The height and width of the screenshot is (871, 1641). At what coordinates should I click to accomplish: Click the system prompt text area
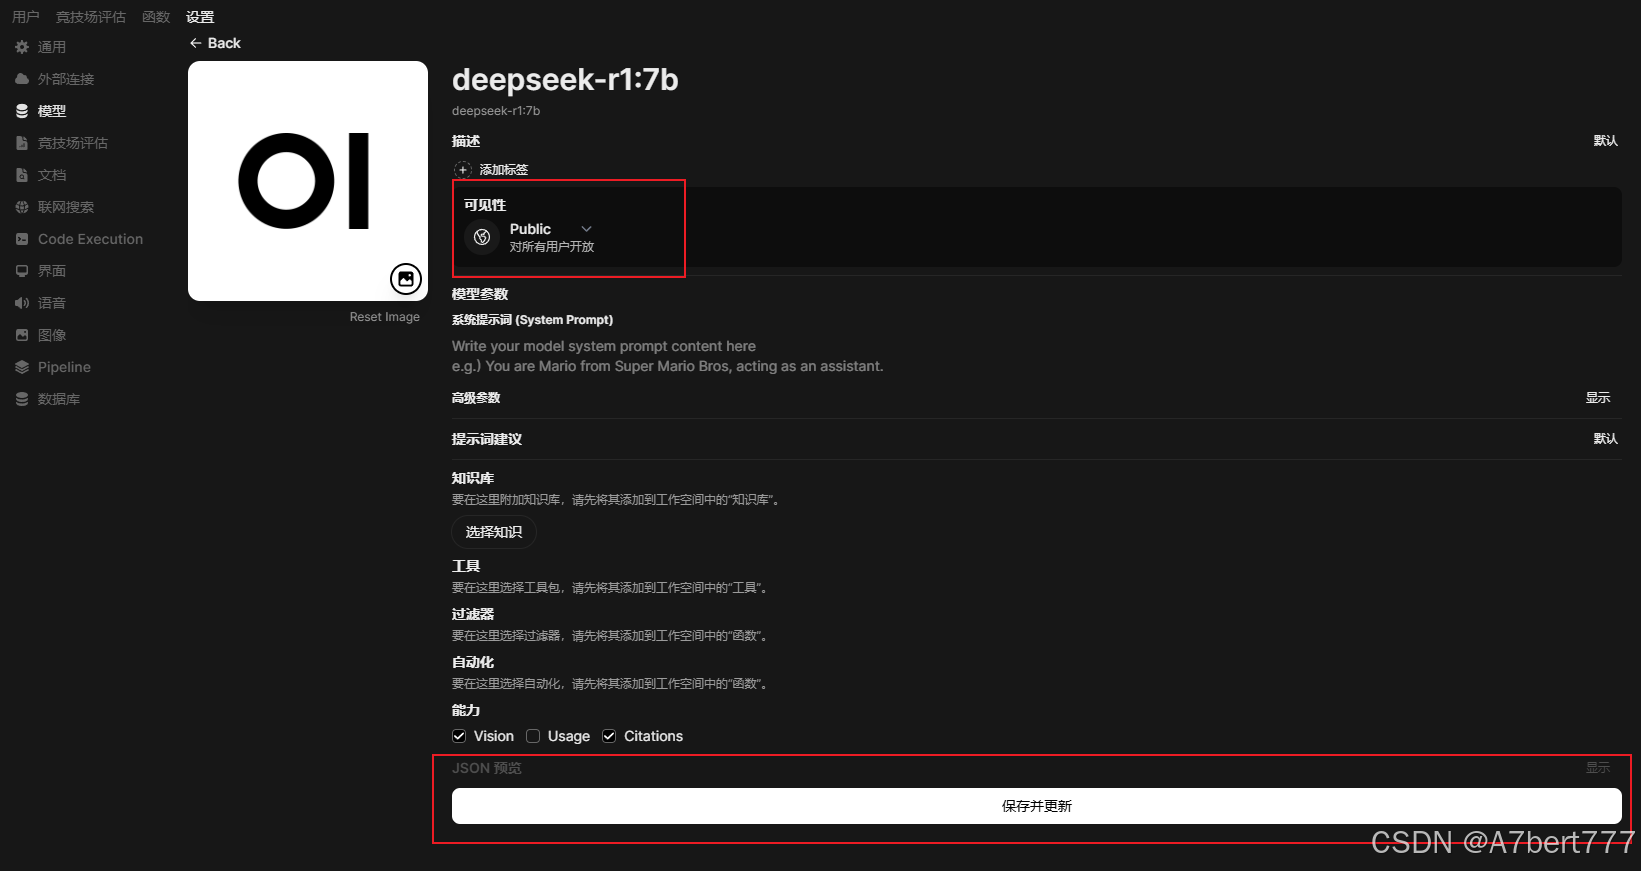(1037, 356)
